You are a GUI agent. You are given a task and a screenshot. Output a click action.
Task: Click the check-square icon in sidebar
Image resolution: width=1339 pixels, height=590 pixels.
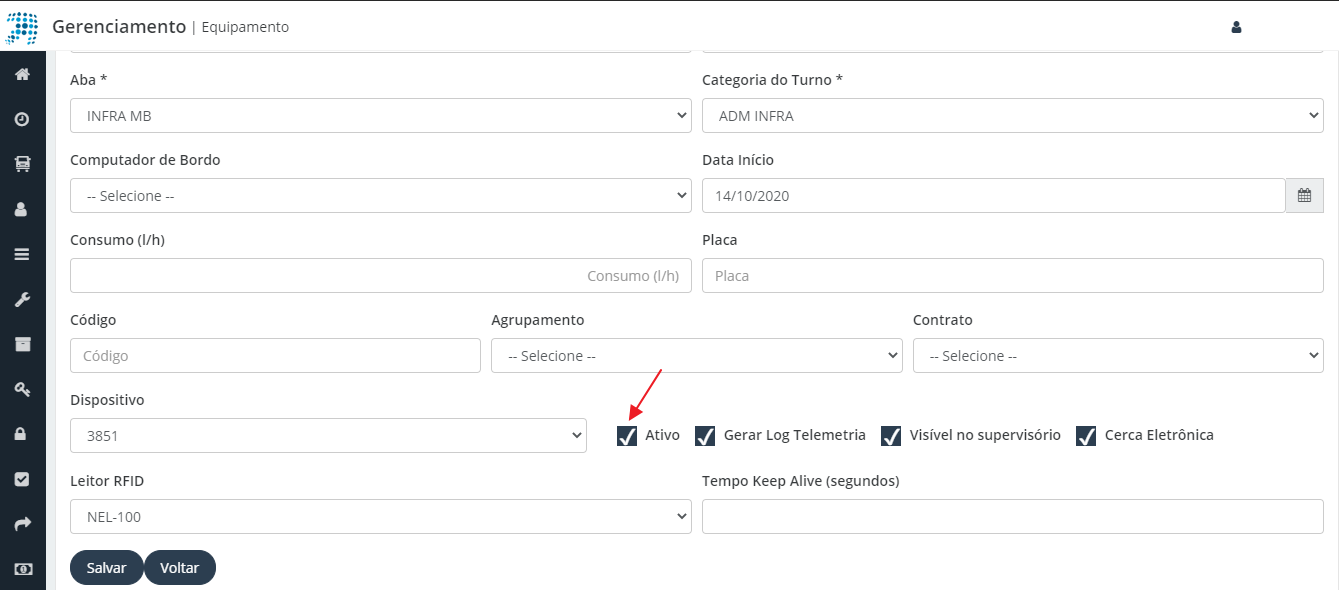click(x=22, y=479)
